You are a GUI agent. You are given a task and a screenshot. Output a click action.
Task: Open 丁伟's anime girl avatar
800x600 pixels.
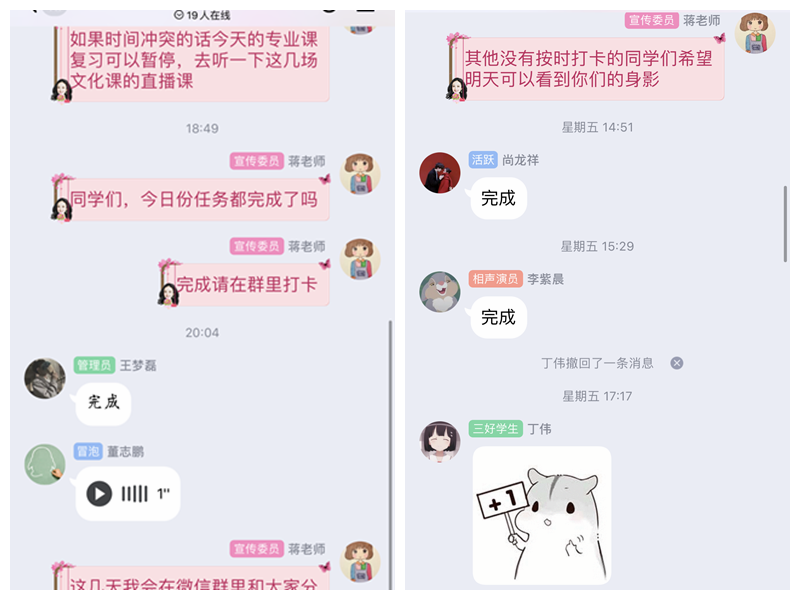[440, 441]
